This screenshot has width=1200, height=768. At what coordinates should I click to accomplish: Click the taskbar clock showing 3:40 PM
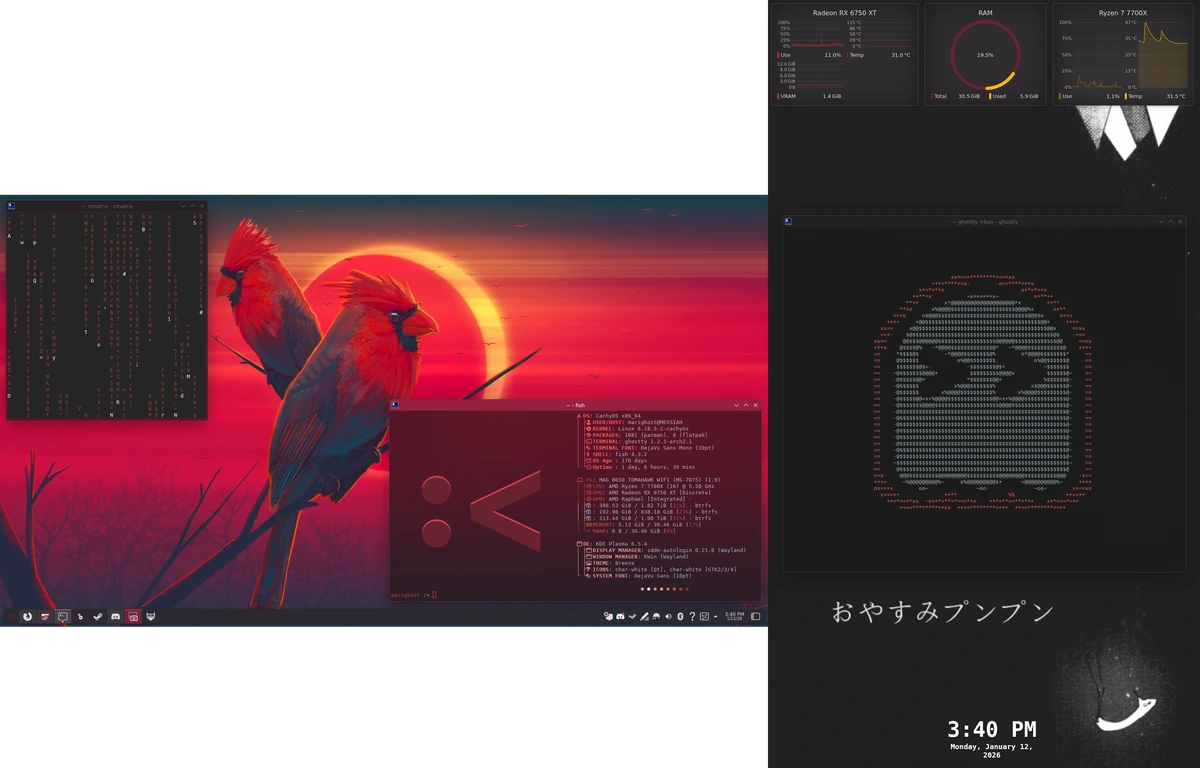click(734, 617)
